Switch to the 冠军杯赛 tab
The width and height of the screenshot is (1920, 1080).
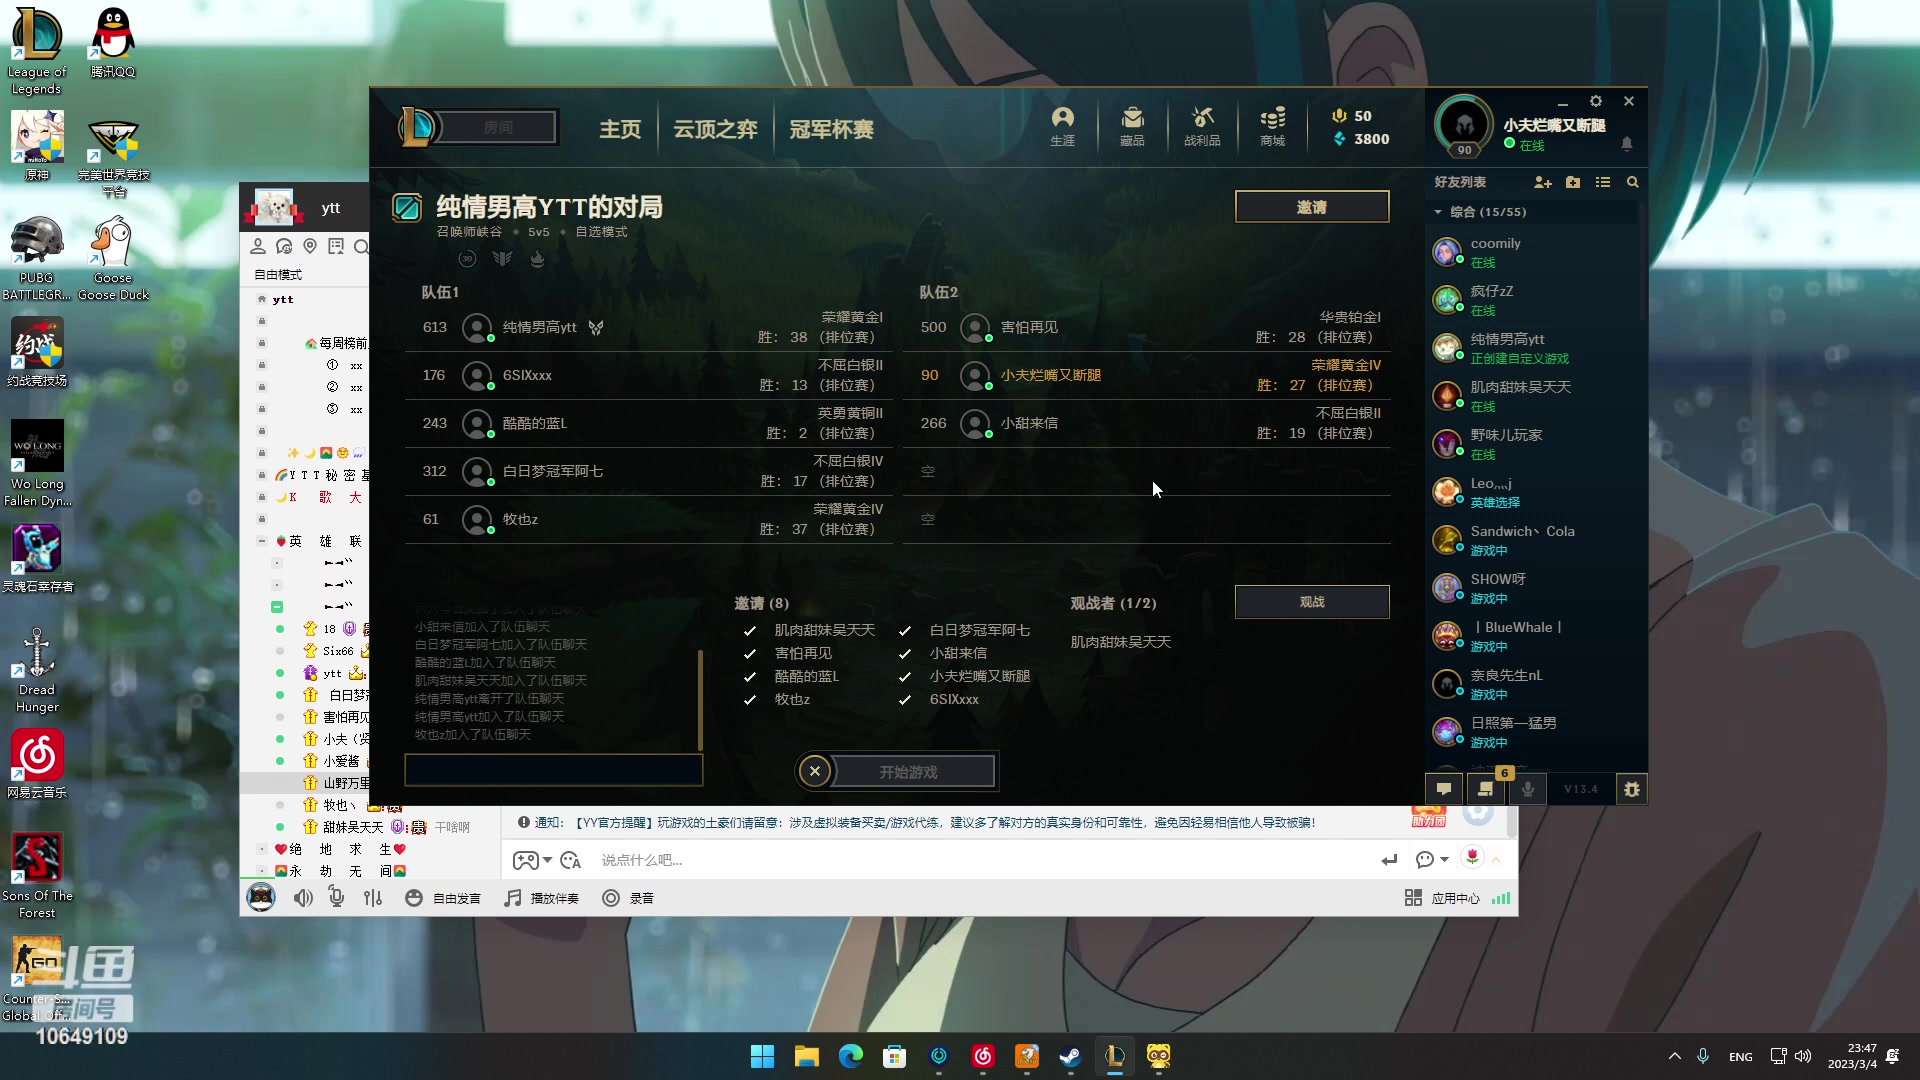(831, 129)
